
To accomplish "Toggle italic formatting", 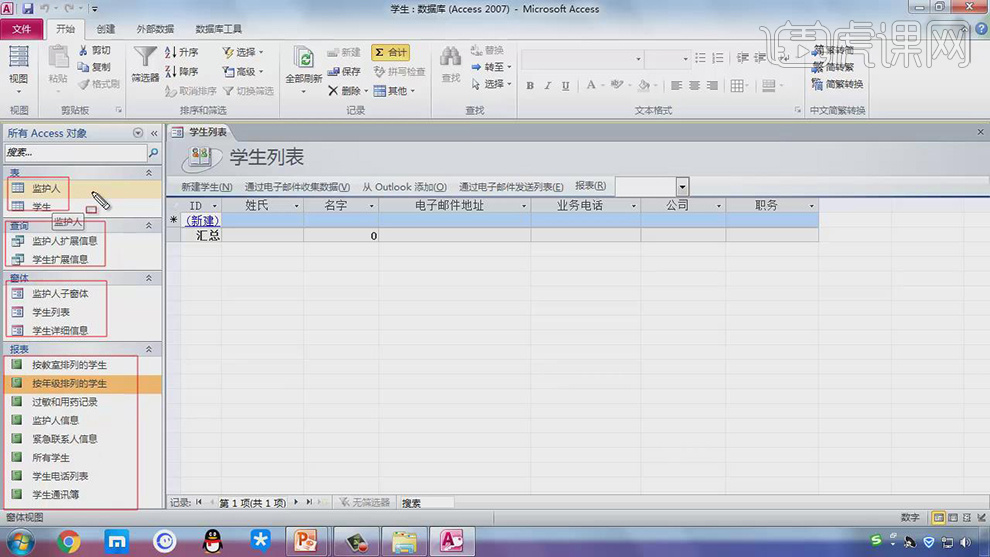I will point(547,86).
